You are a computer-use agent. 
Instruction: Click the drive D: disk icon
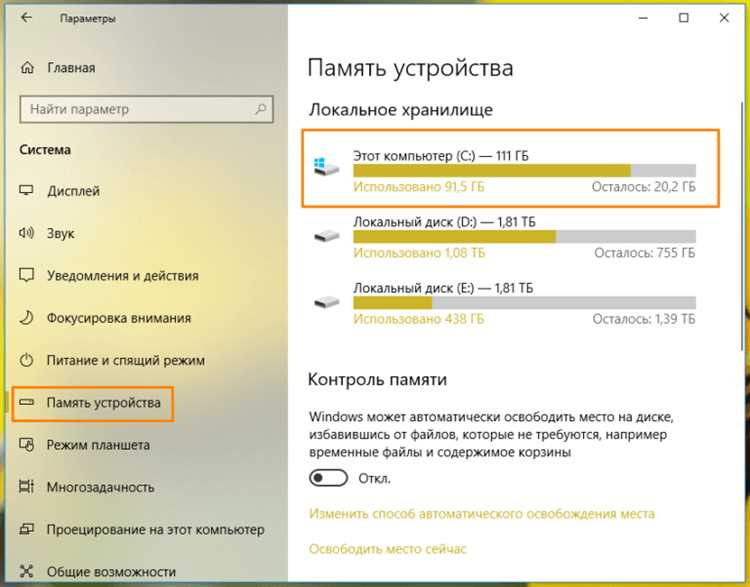coord(326,235)
